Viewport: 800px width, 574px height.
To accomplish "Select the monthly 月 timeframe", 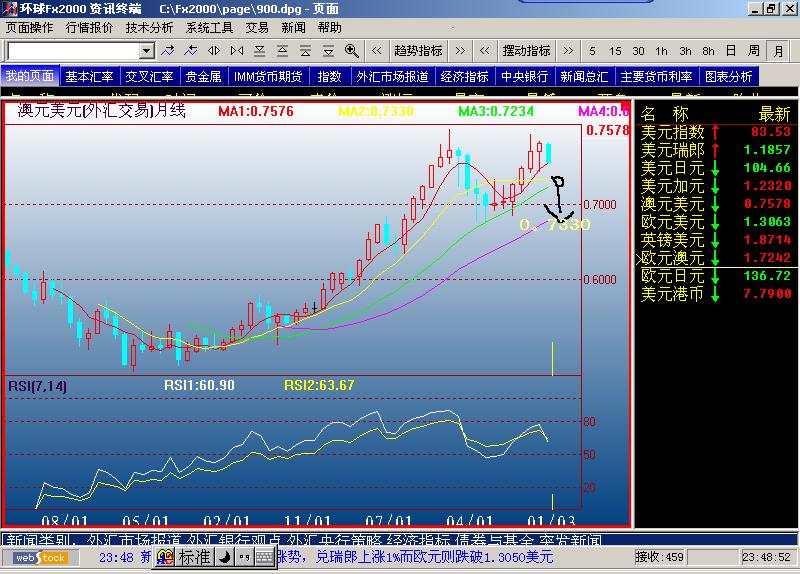I will 779,51.
